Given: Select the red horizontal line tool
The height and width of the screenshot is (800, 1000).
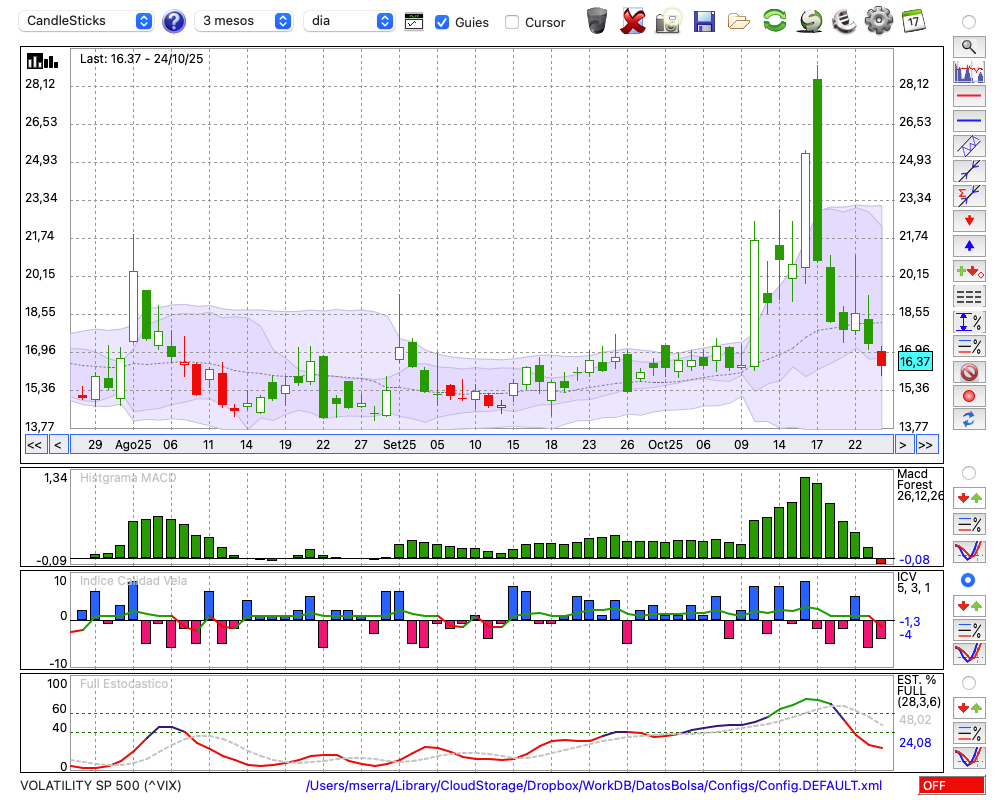Looking at the screenshot, I should 968,96.
